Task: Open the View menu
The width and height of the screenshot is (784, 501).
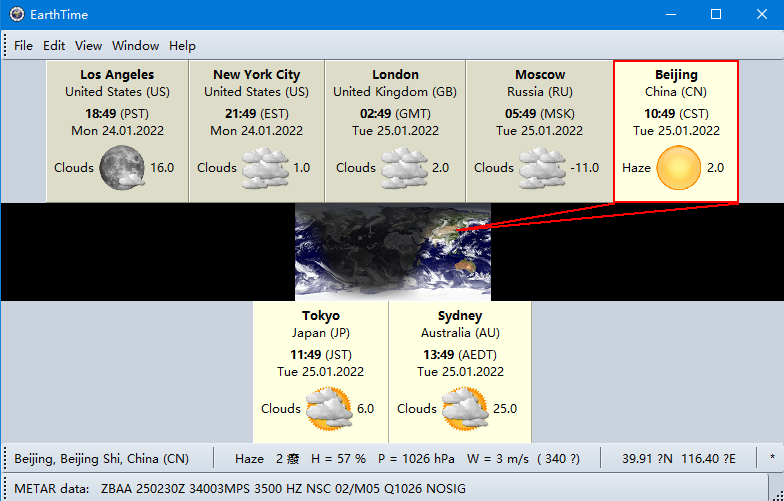Action: click(x=88, y=46)
